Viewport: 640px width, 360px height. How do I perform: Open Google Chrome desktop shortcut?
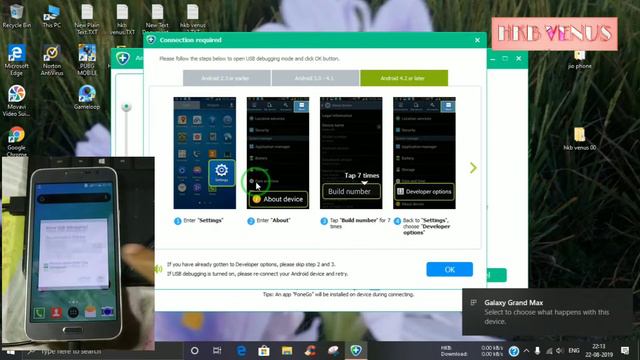16,142
